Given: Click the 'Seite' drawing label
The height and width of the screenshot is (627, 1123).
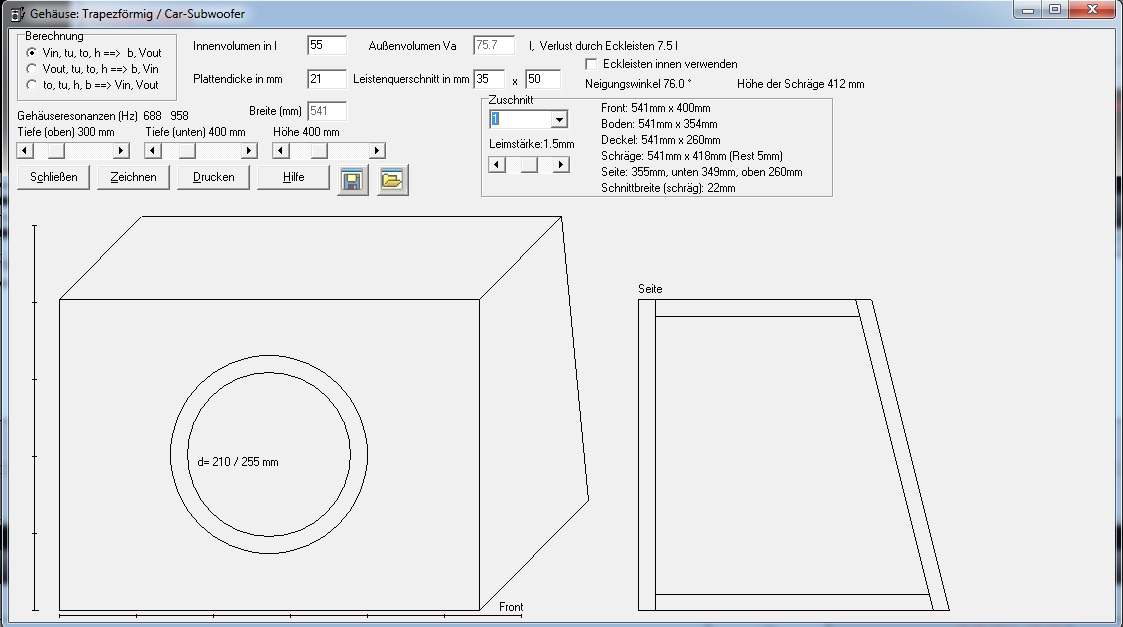Looking at the screenshot, I should click(650, 289).
